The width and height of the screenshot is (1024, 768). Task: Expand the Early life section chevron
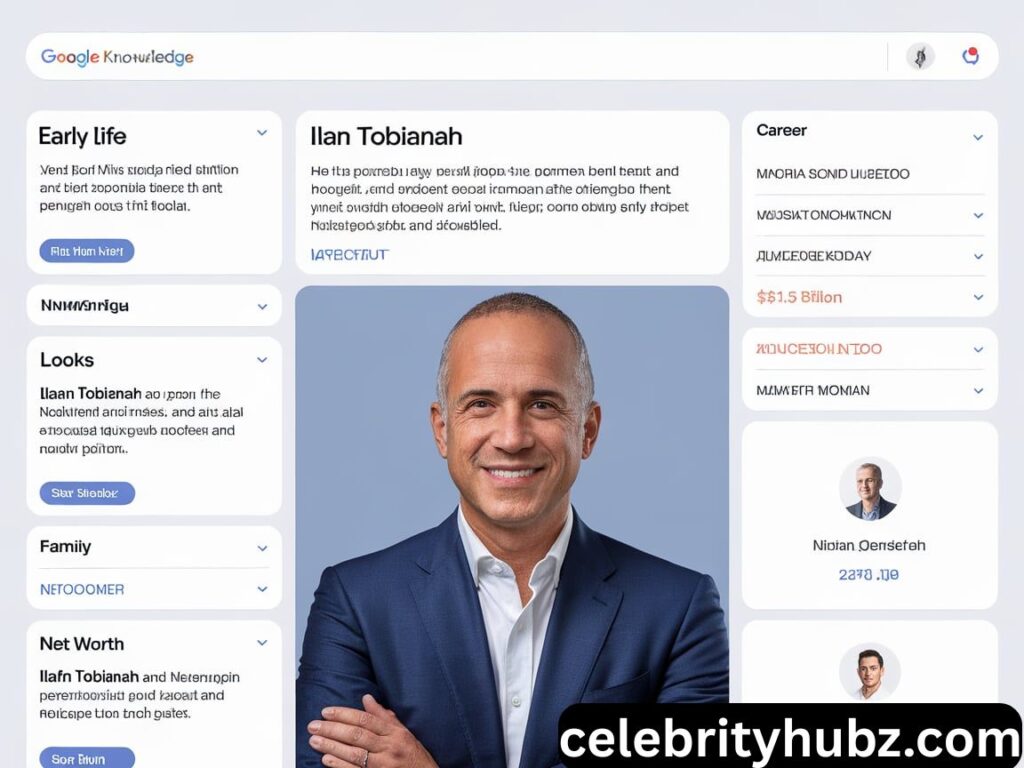[x=262, y=133]
